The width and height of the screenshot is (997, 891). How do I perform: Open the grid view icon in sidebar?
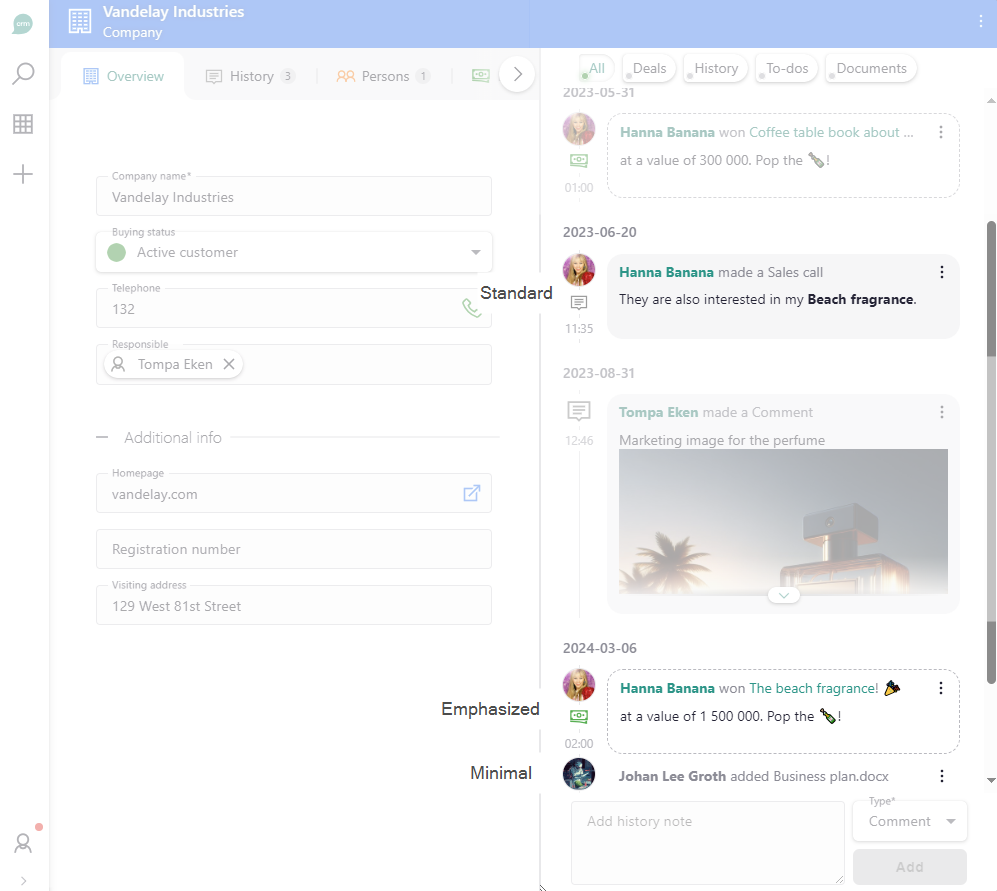click(x=23, y=124)
